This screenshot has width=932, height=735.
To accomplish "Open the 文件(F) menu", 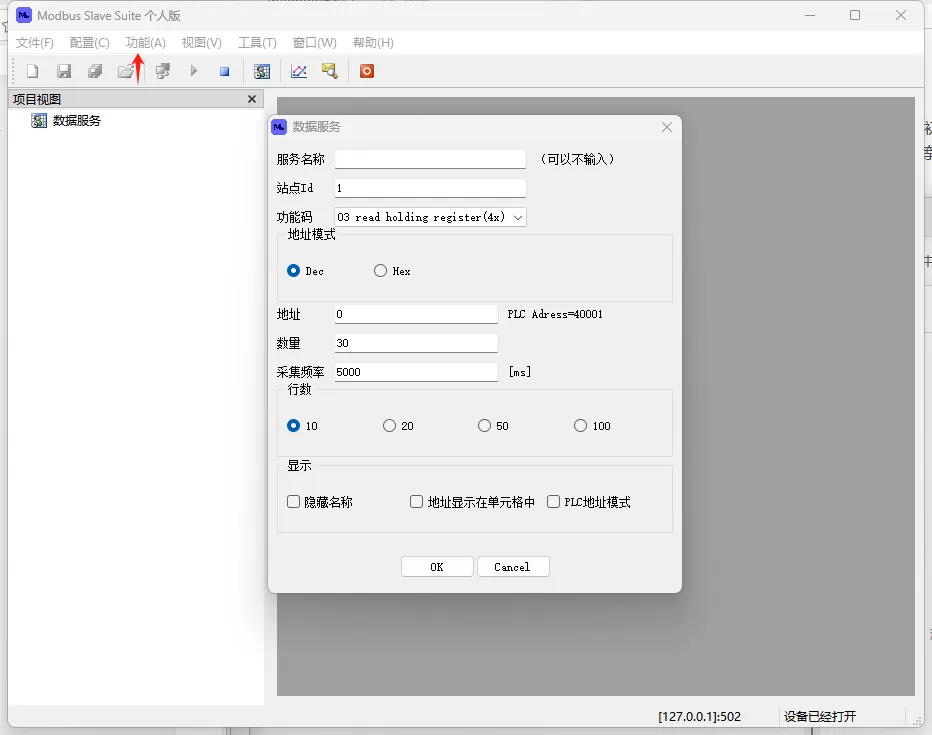I will coord(34,43).
